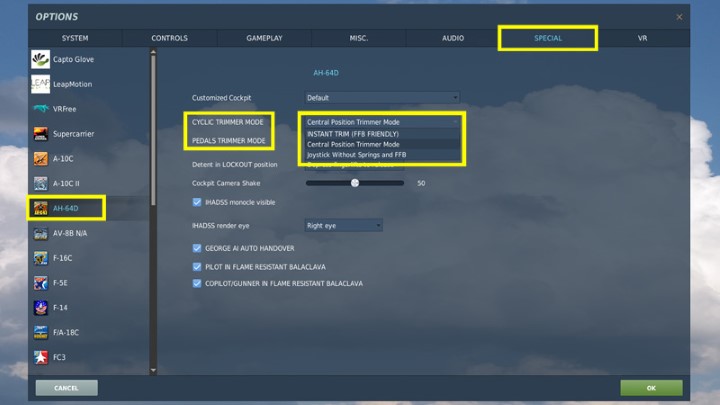Viewport: 720px width, 405px height.
Task: Switch to the SPECIAL tab
Action: coord(548,38)
